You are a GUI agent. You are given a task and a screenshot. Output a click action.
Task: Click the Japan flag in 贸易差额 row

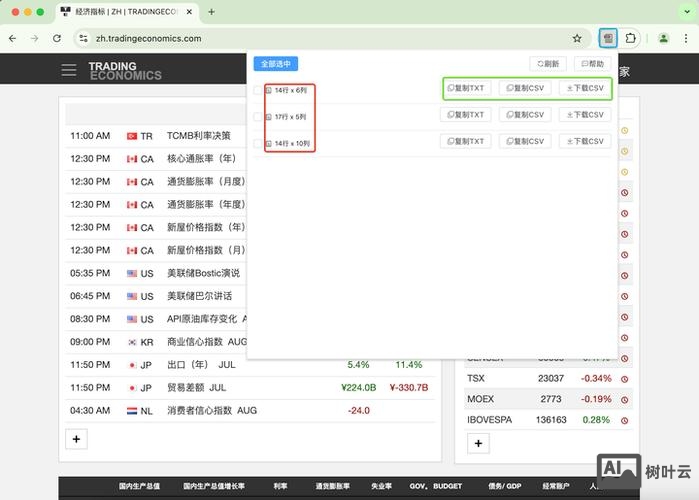pyautogui.click(x=132, y=388)
